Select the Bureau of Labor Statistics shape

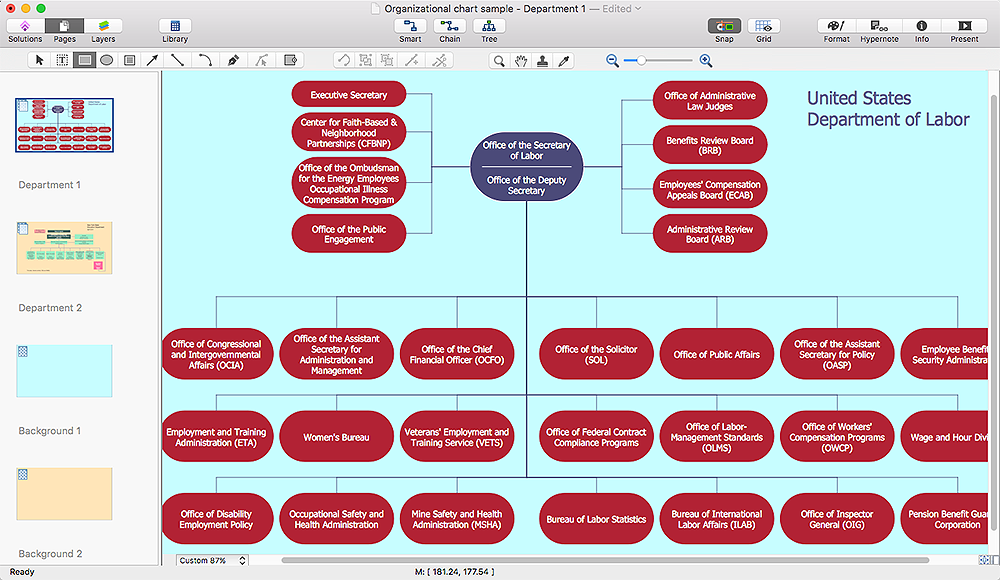(596, 519)
